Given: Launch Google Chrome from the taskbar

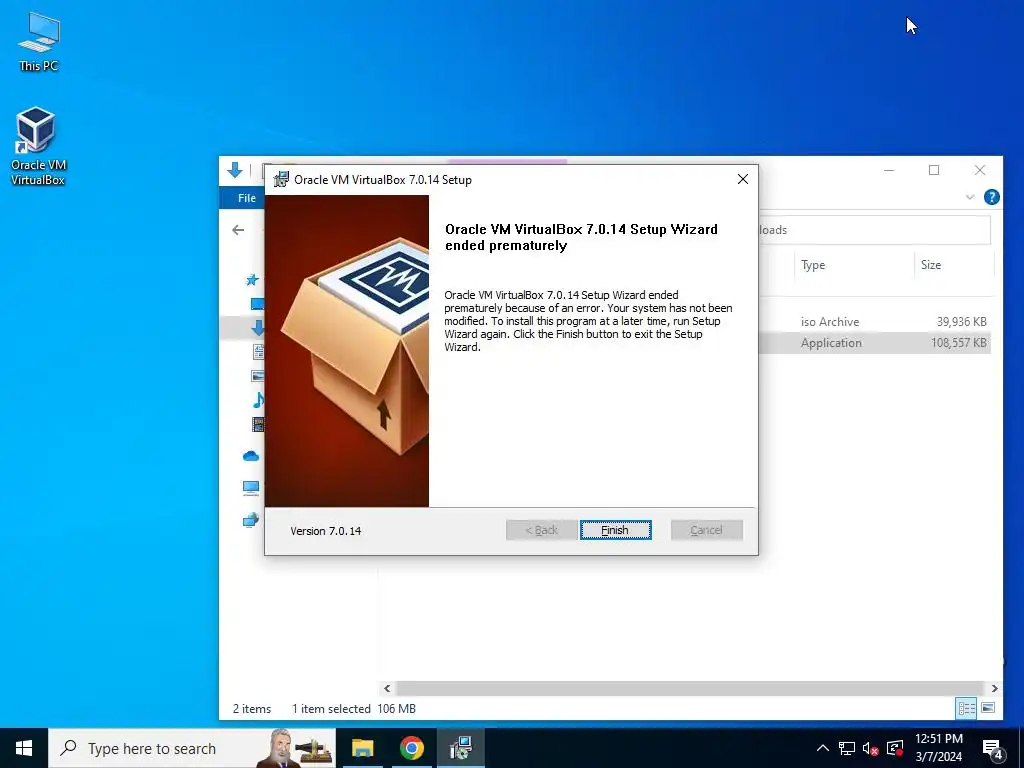Looking at the screenshot, I should tap(411, 748).
